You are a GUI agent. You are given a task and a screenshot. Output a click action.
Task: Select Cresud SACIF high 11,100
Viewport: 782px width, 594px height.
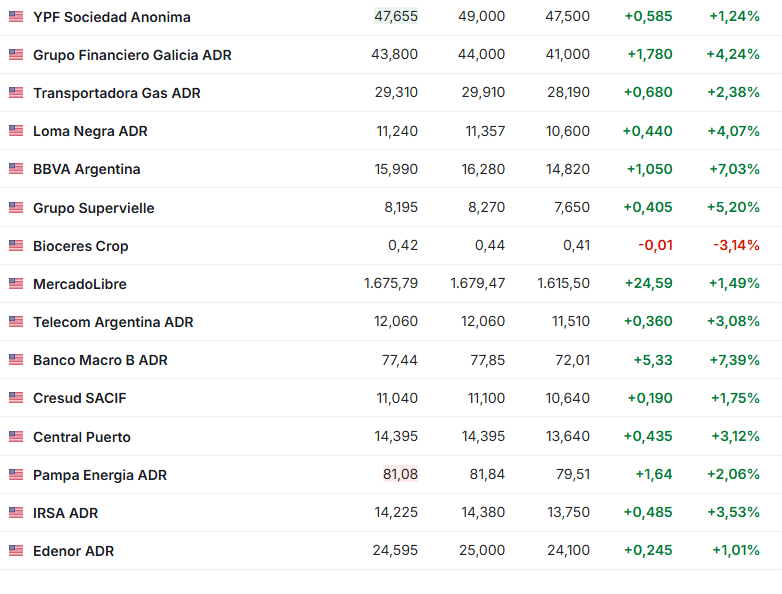point(486,398)
